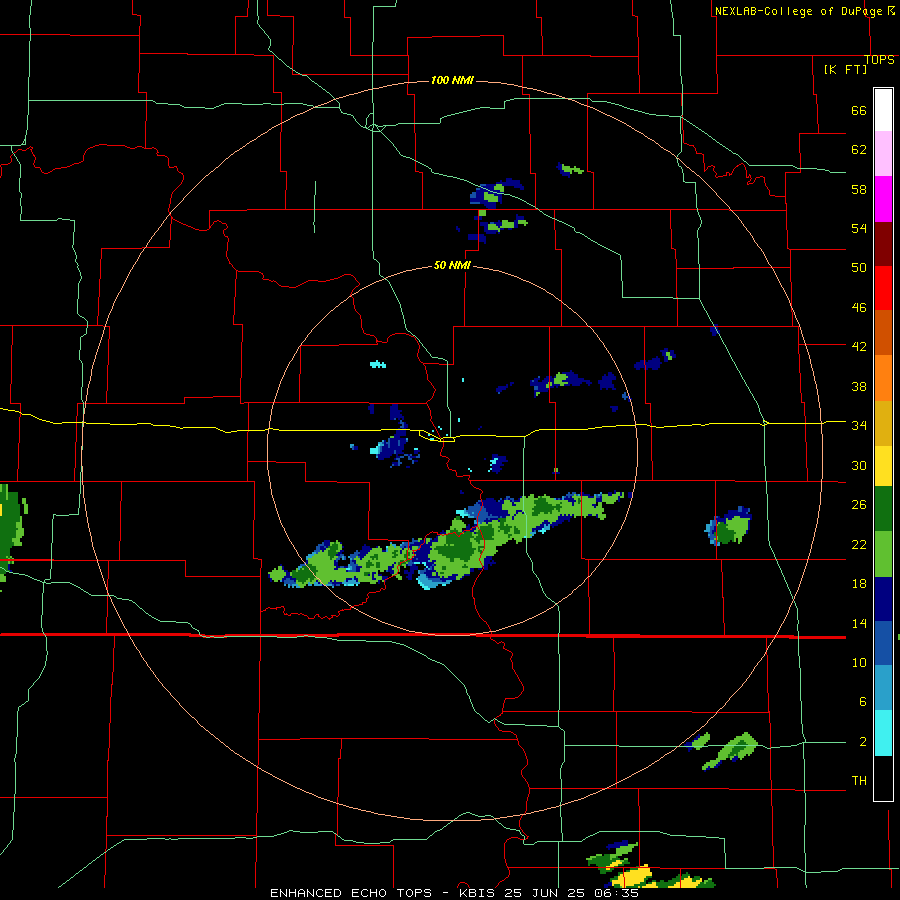The width and height of the screenshot is (900, 900).
Task: Click the small cyan echo northwest of radar center
Action: [x=378, y=364]
